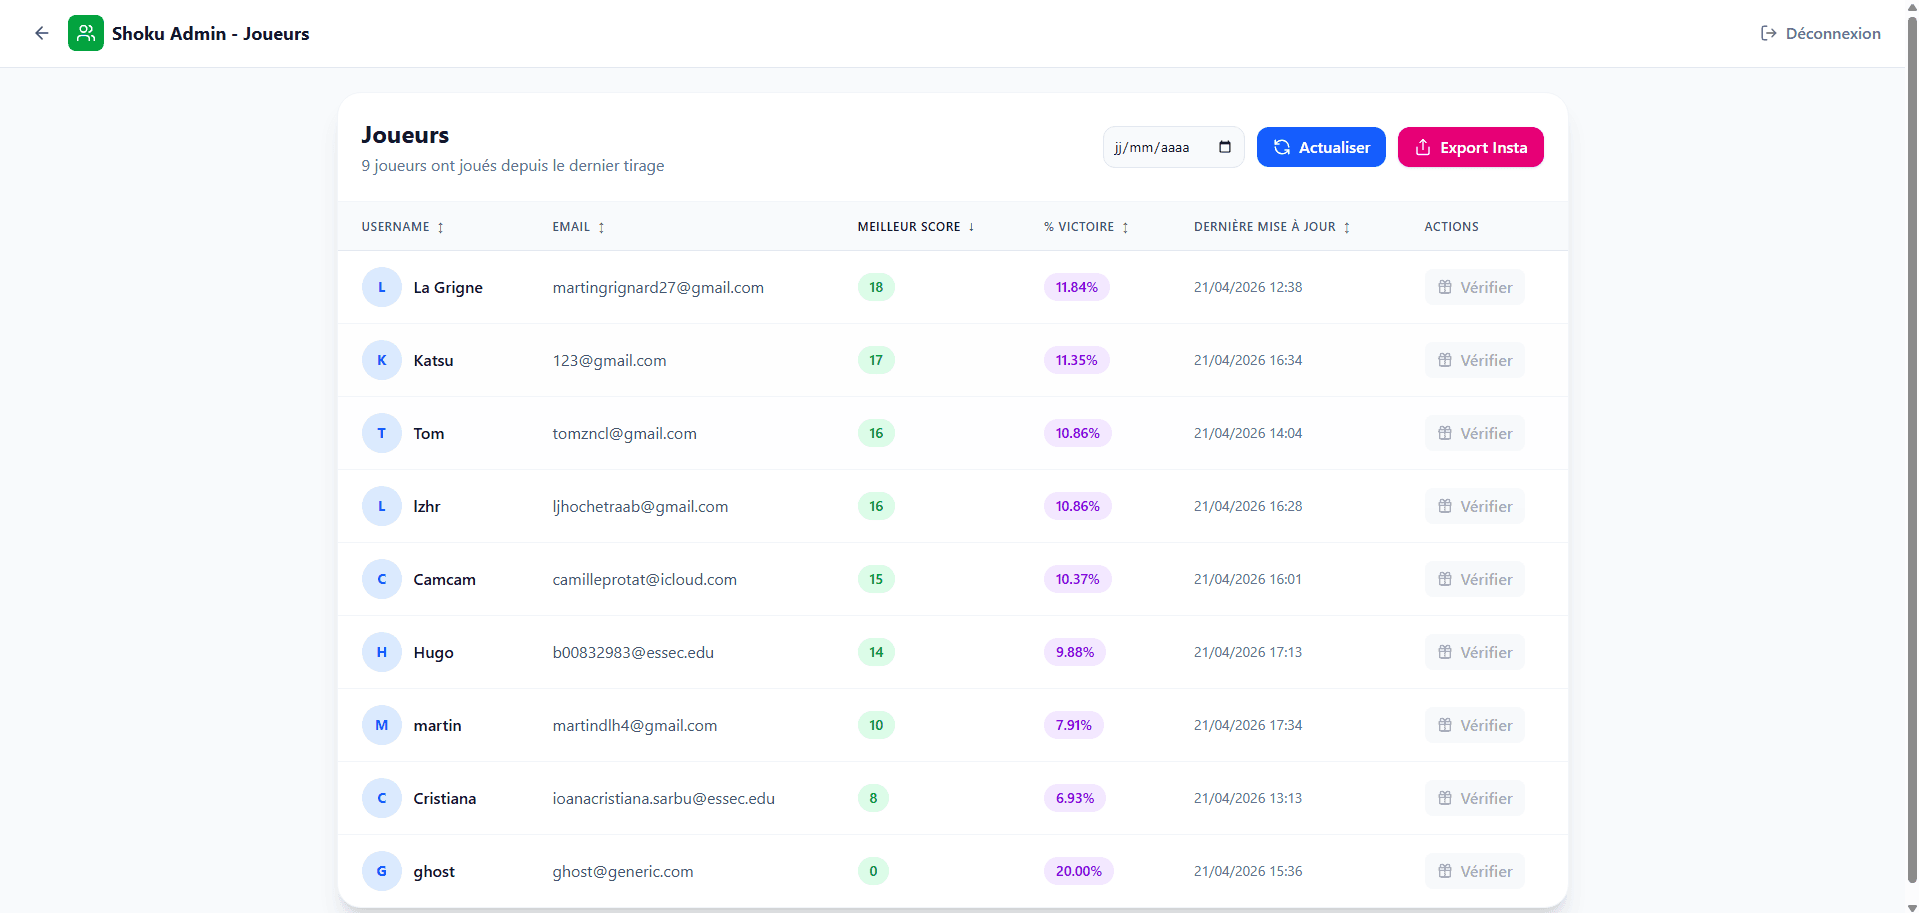1919x913 pixels.
Task: Click Vérifier for Cristiana
Action: [1475, 798]
